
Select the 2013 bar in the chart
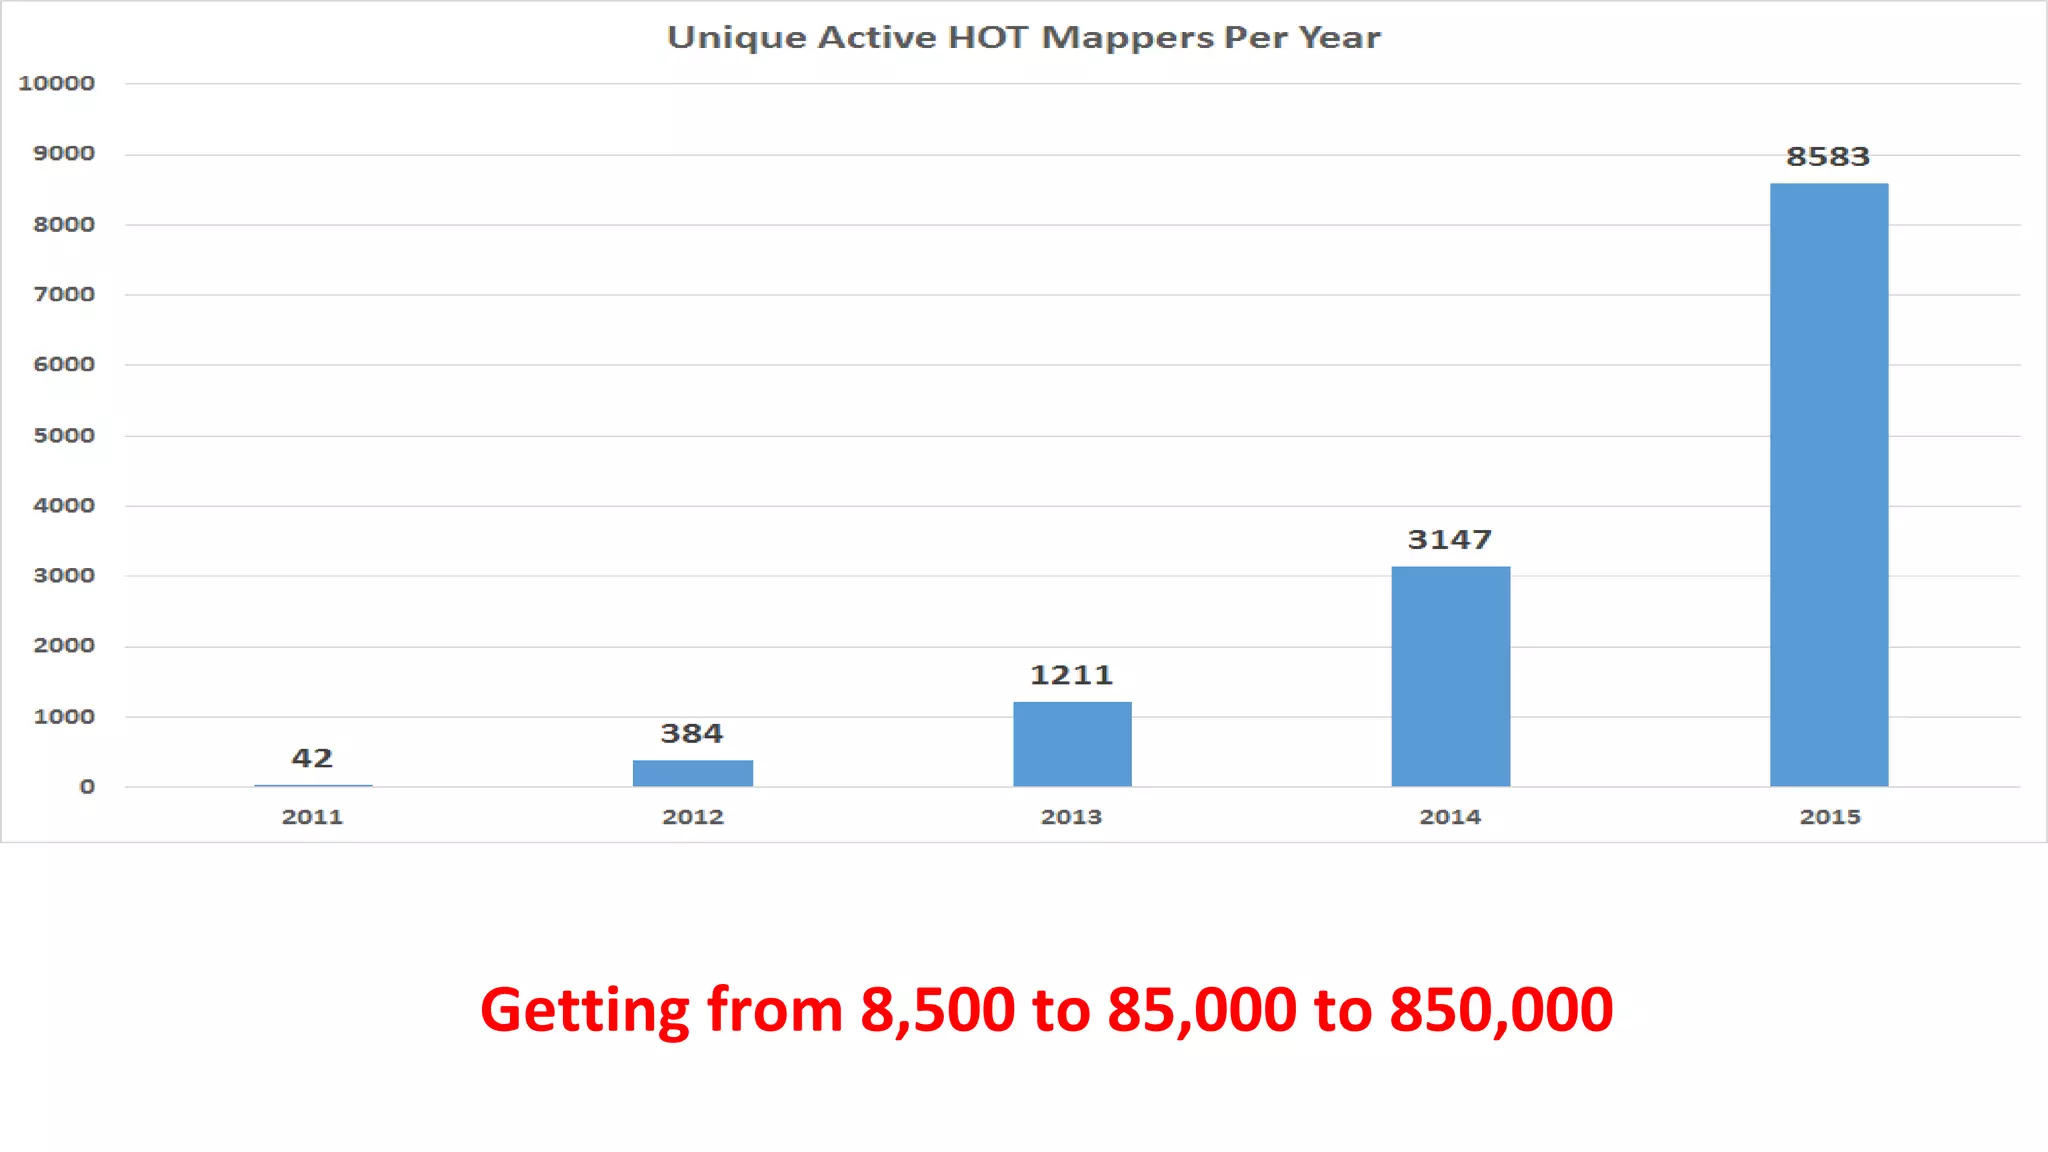coord(1072,744)
